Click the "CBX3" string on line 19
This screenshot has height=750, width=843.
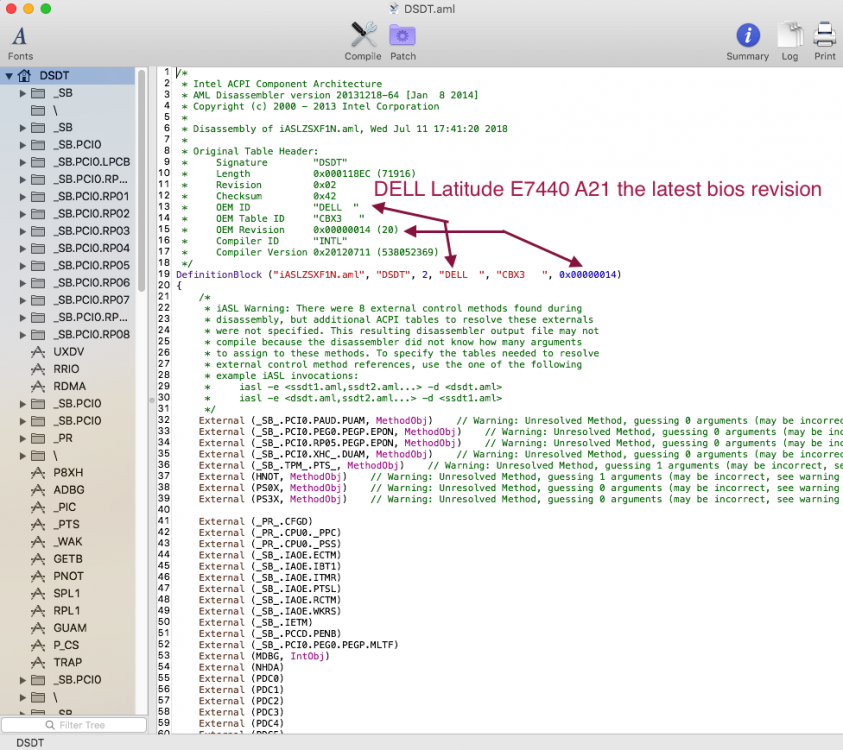point(521,275)
